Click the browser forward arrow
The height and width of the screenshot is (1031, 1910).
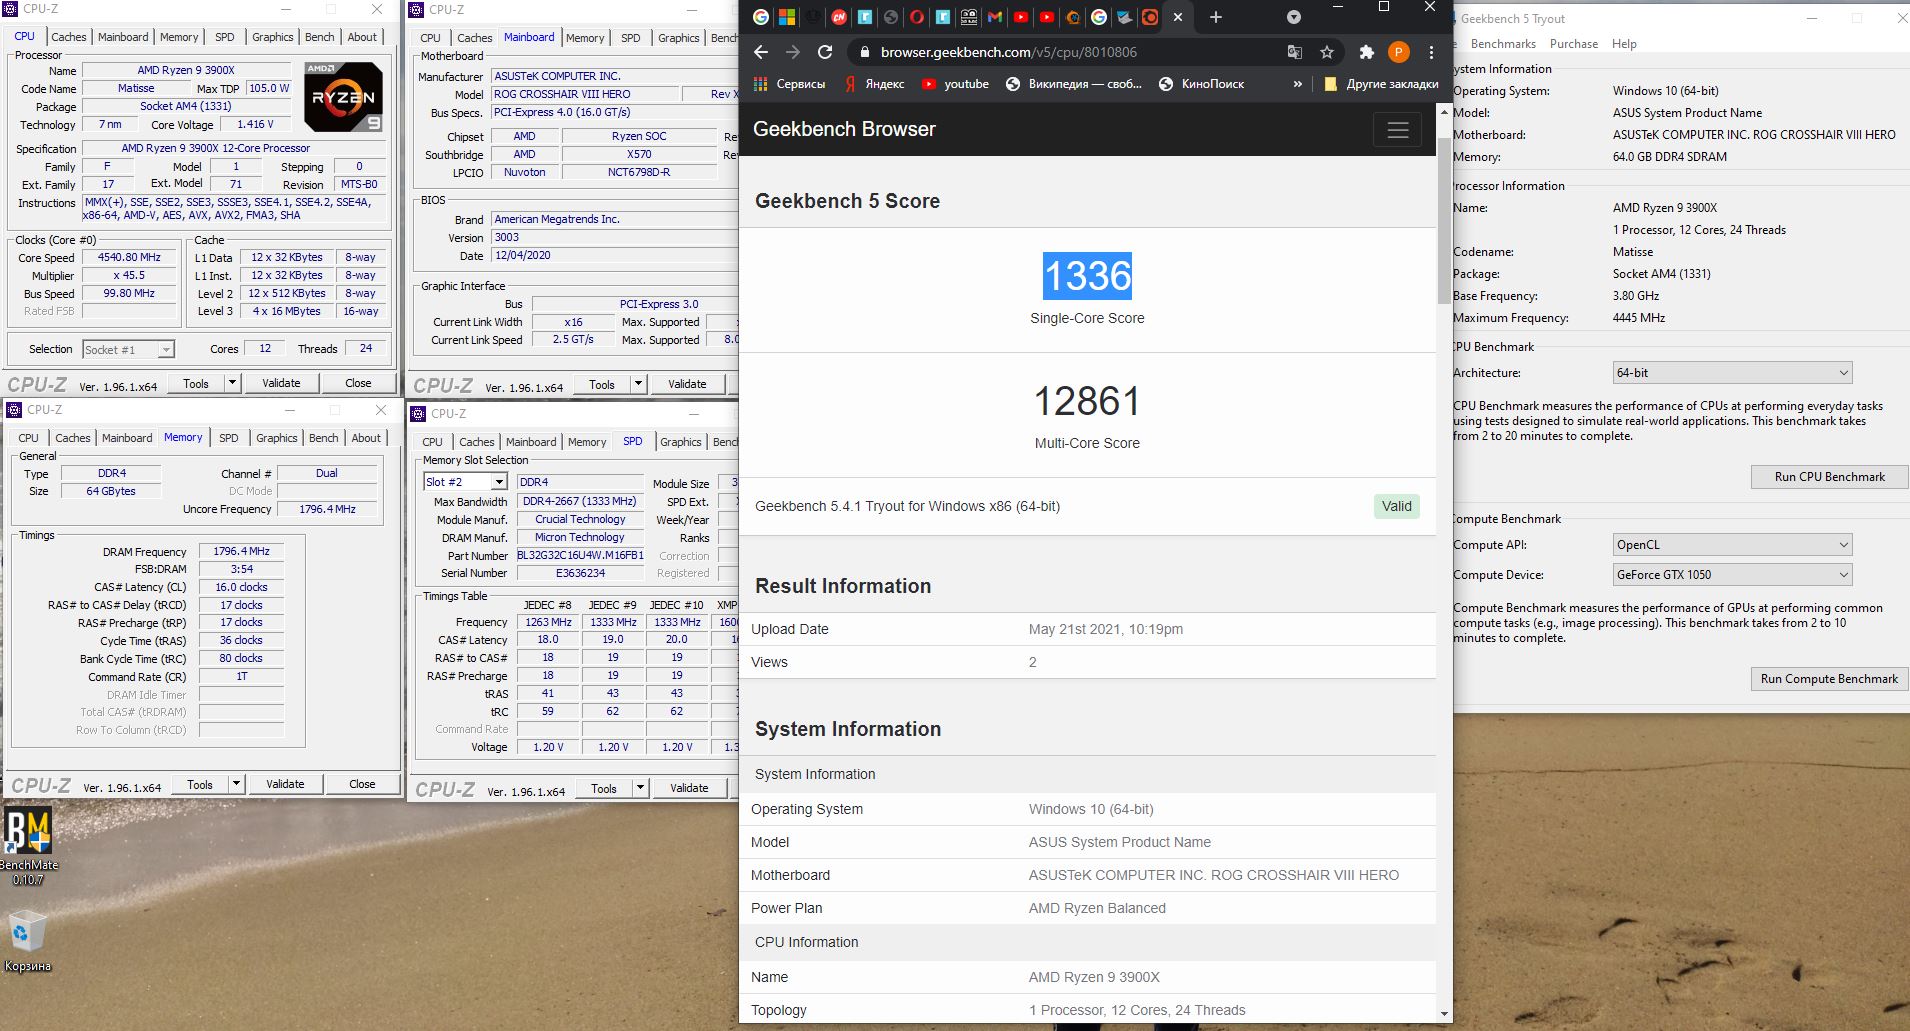[793, 52]
